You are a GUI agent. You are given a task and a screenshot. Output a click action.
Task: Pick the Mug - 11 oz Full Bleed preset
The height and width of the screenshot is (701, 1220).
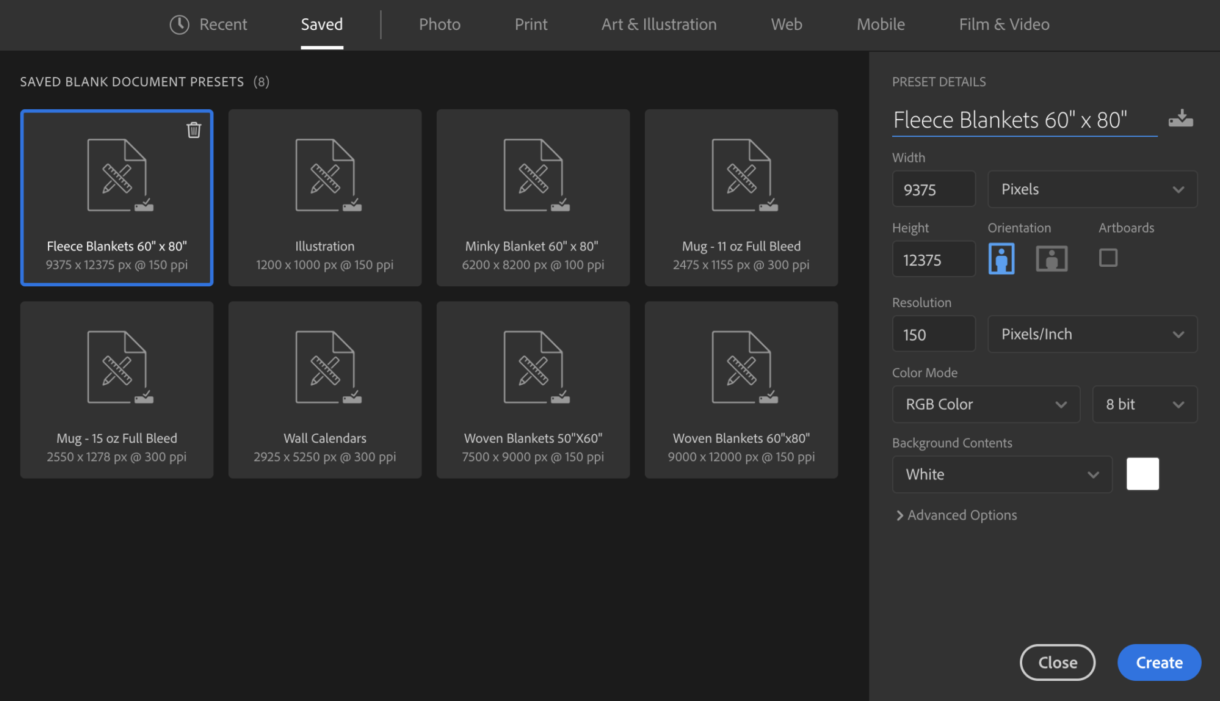click(x=741, y=198)
